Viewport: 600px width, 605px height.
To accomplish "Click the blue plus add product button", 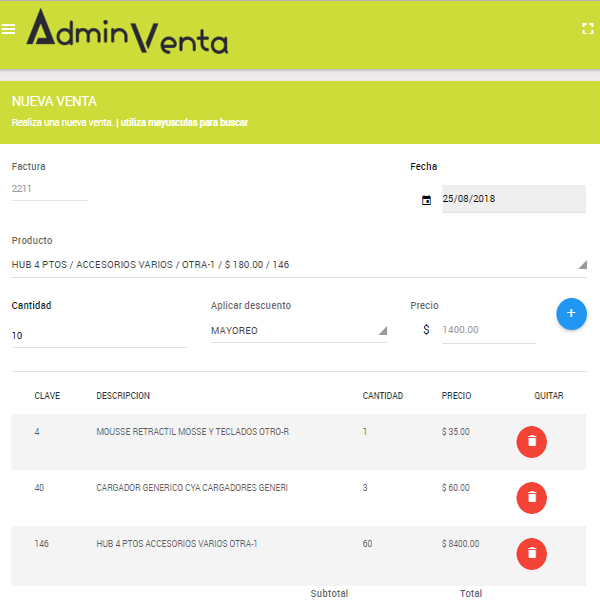I will pos(571,314).
